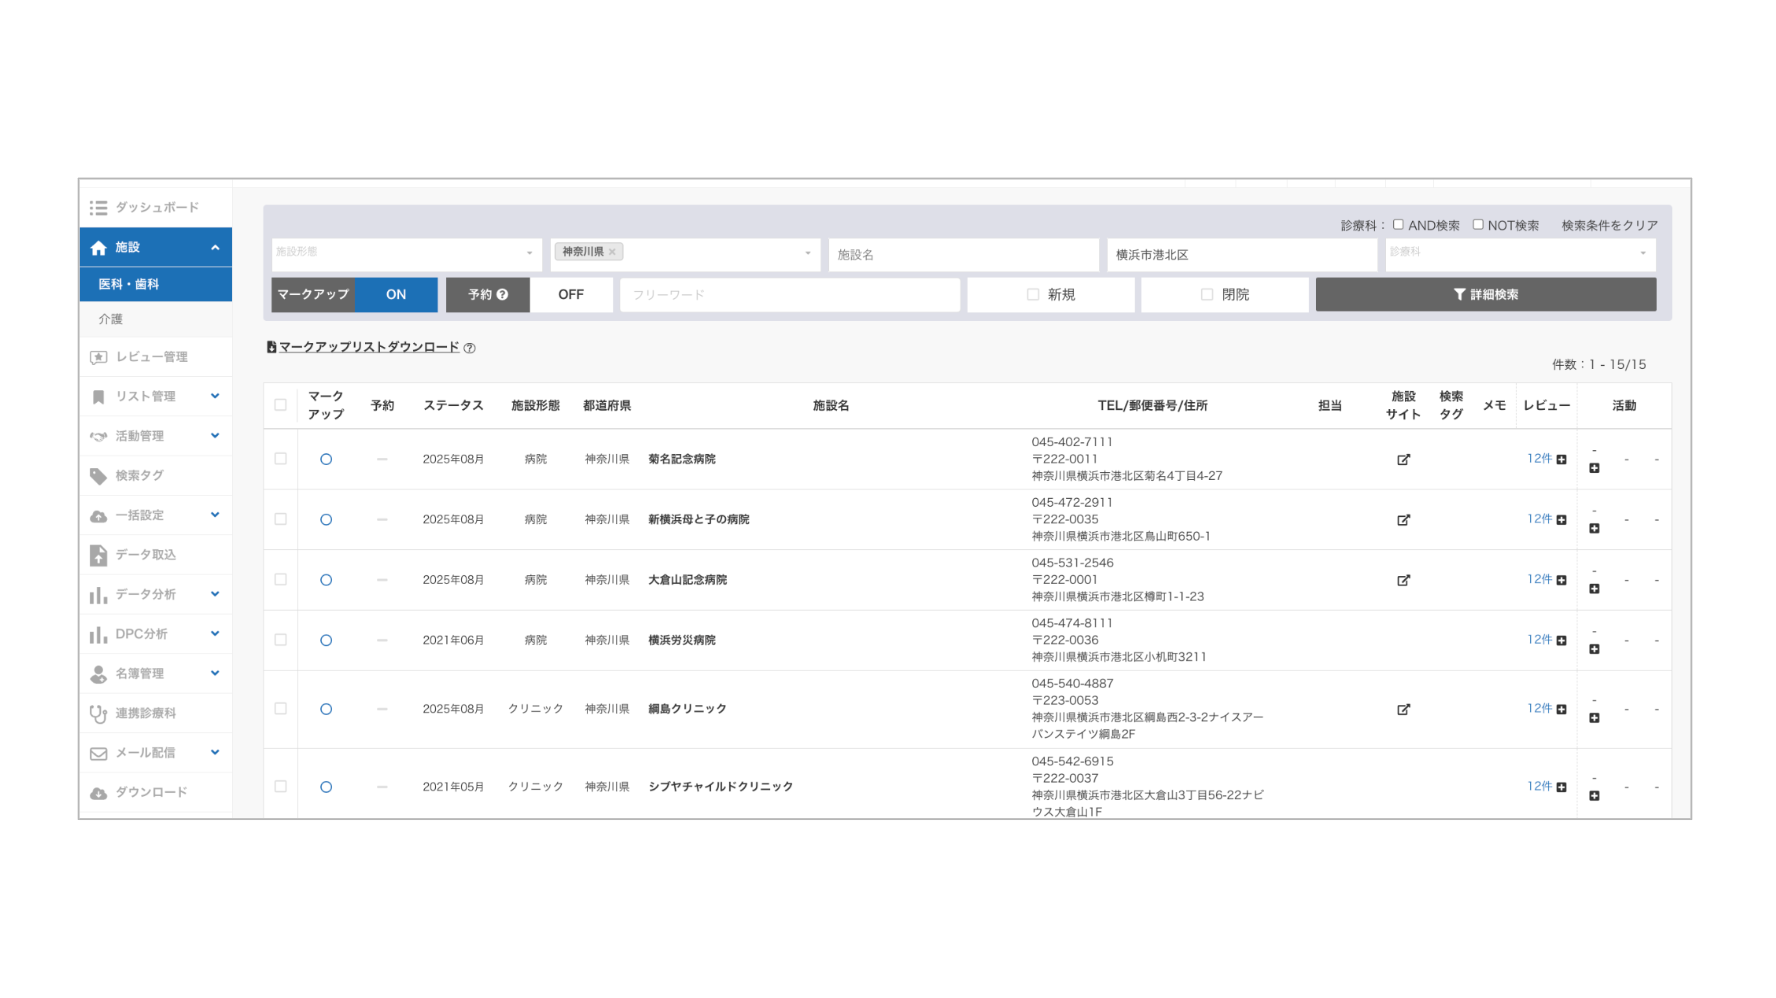Image resolution: width=1776 pixels, height=998 pixels.
Task: Expand reviews plus icon for 横浜労災病院
Action: pyautogui.click(x=1562, y=641)
